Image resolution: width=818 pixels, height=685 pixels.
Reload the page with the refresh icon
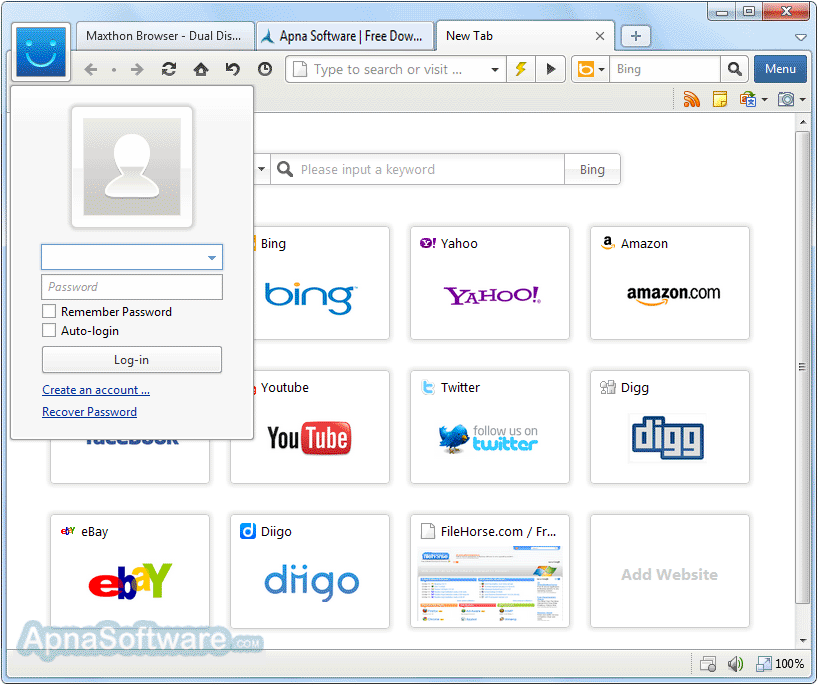pos(169,69)
